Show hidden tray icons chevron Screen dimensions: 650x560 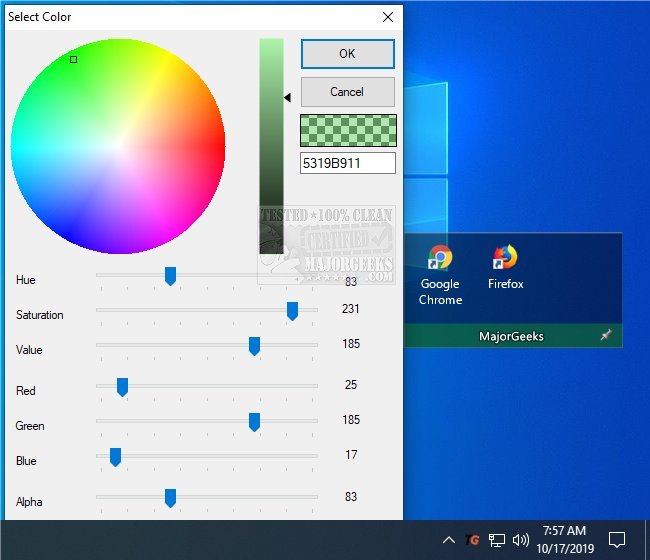tap(449, 541)
